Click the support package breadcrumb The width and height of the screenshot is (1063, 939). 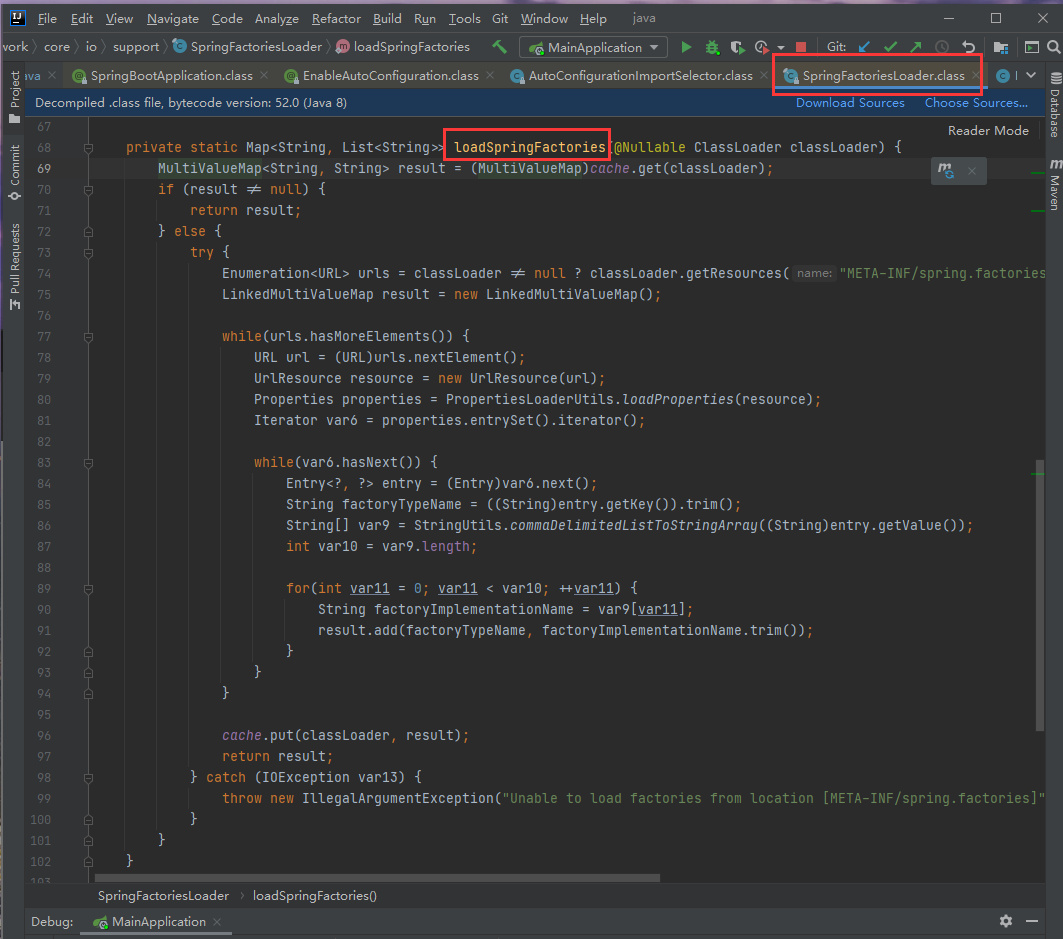136,47
